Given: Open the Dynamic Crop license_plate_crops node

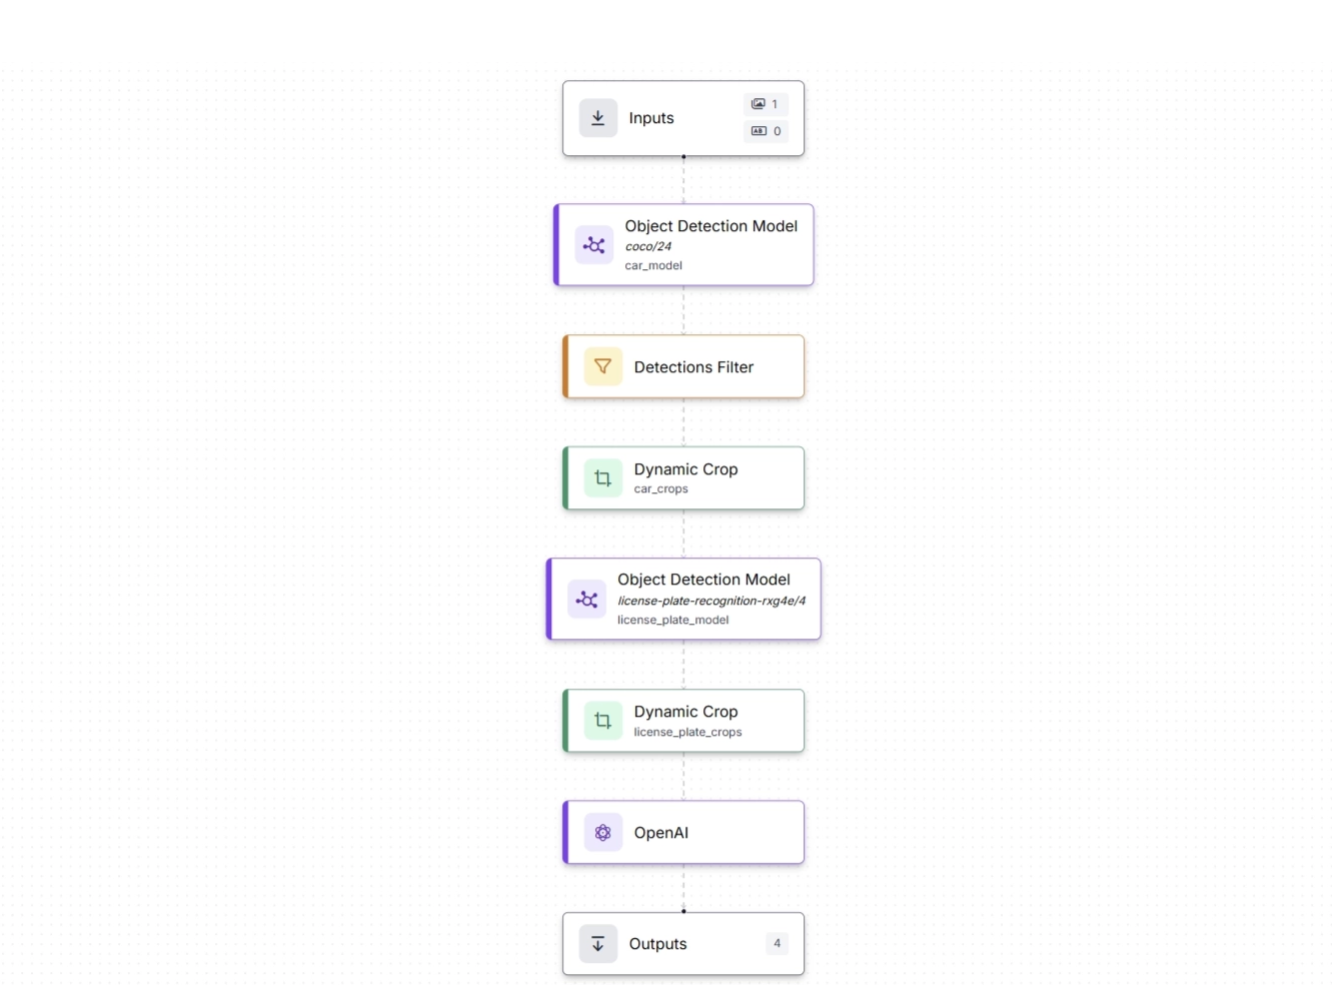Looking at the screenshot, I should 686,712.
